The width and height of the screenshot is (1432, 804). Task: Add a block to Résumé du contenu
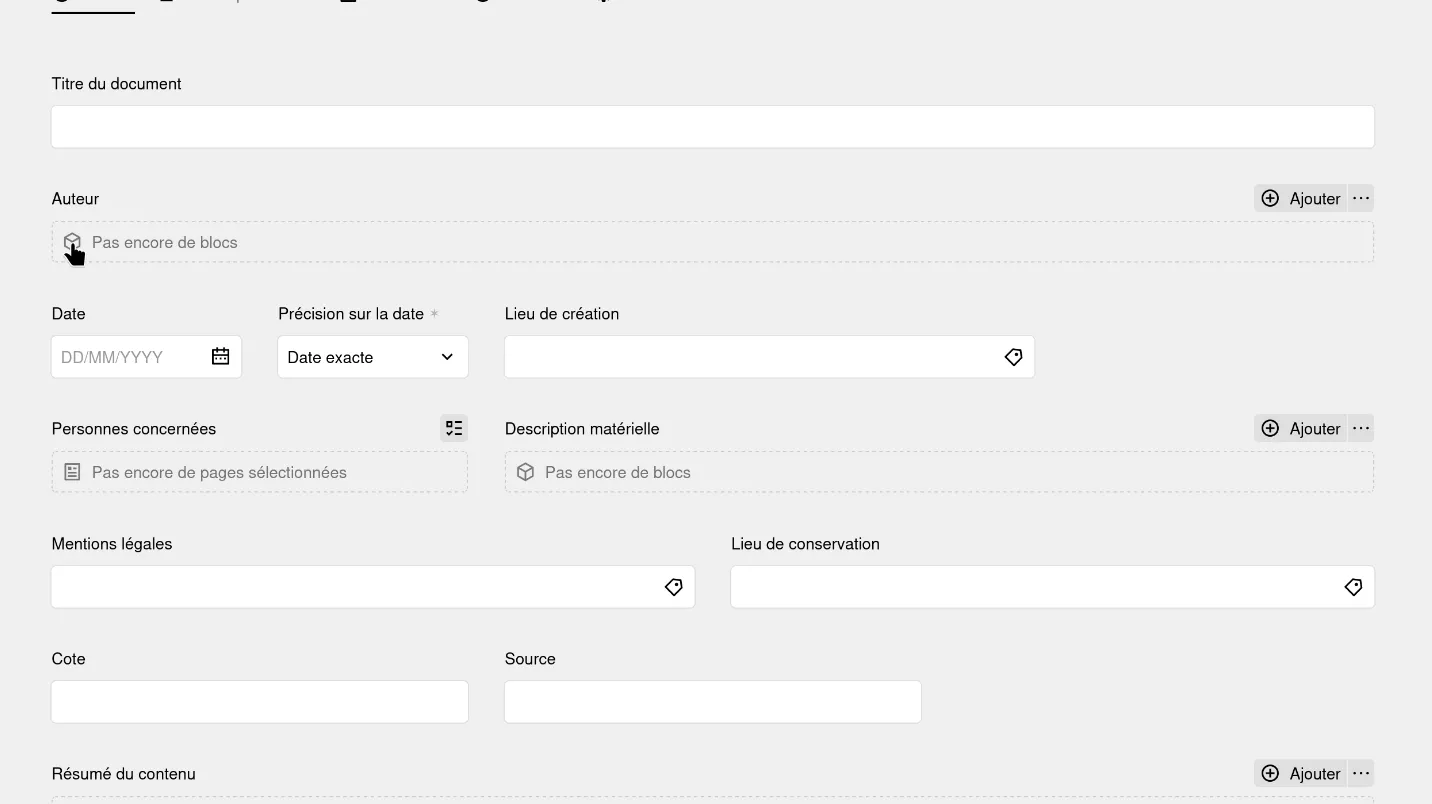[1300, 773]
